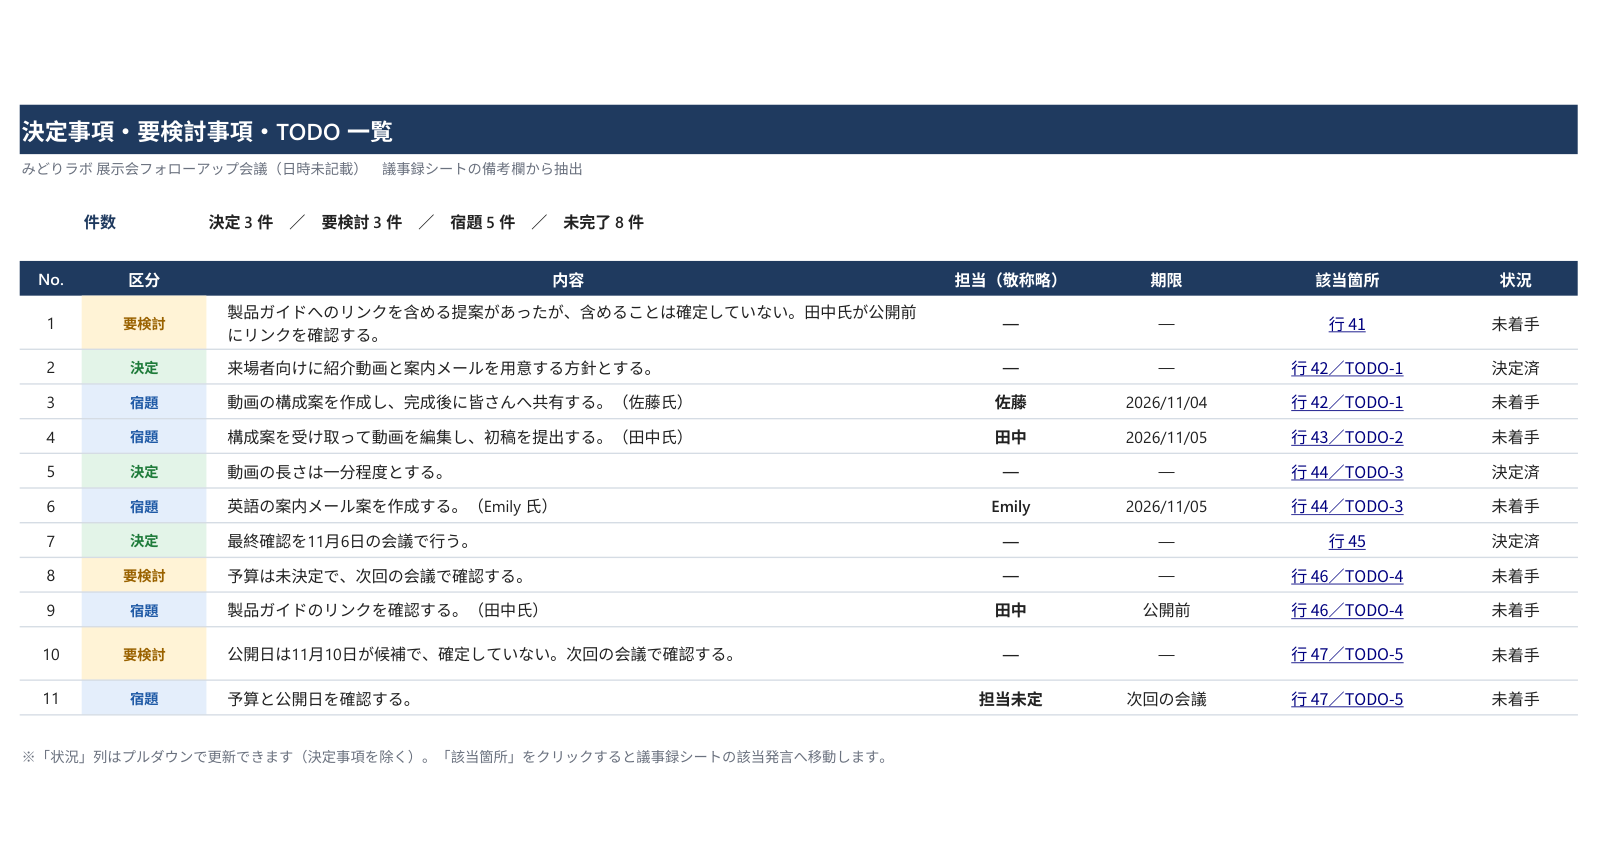Screen dimensions: 1601x847
Task: Open the 行 41 link in row 1
Action: (x=1346, y=324)
